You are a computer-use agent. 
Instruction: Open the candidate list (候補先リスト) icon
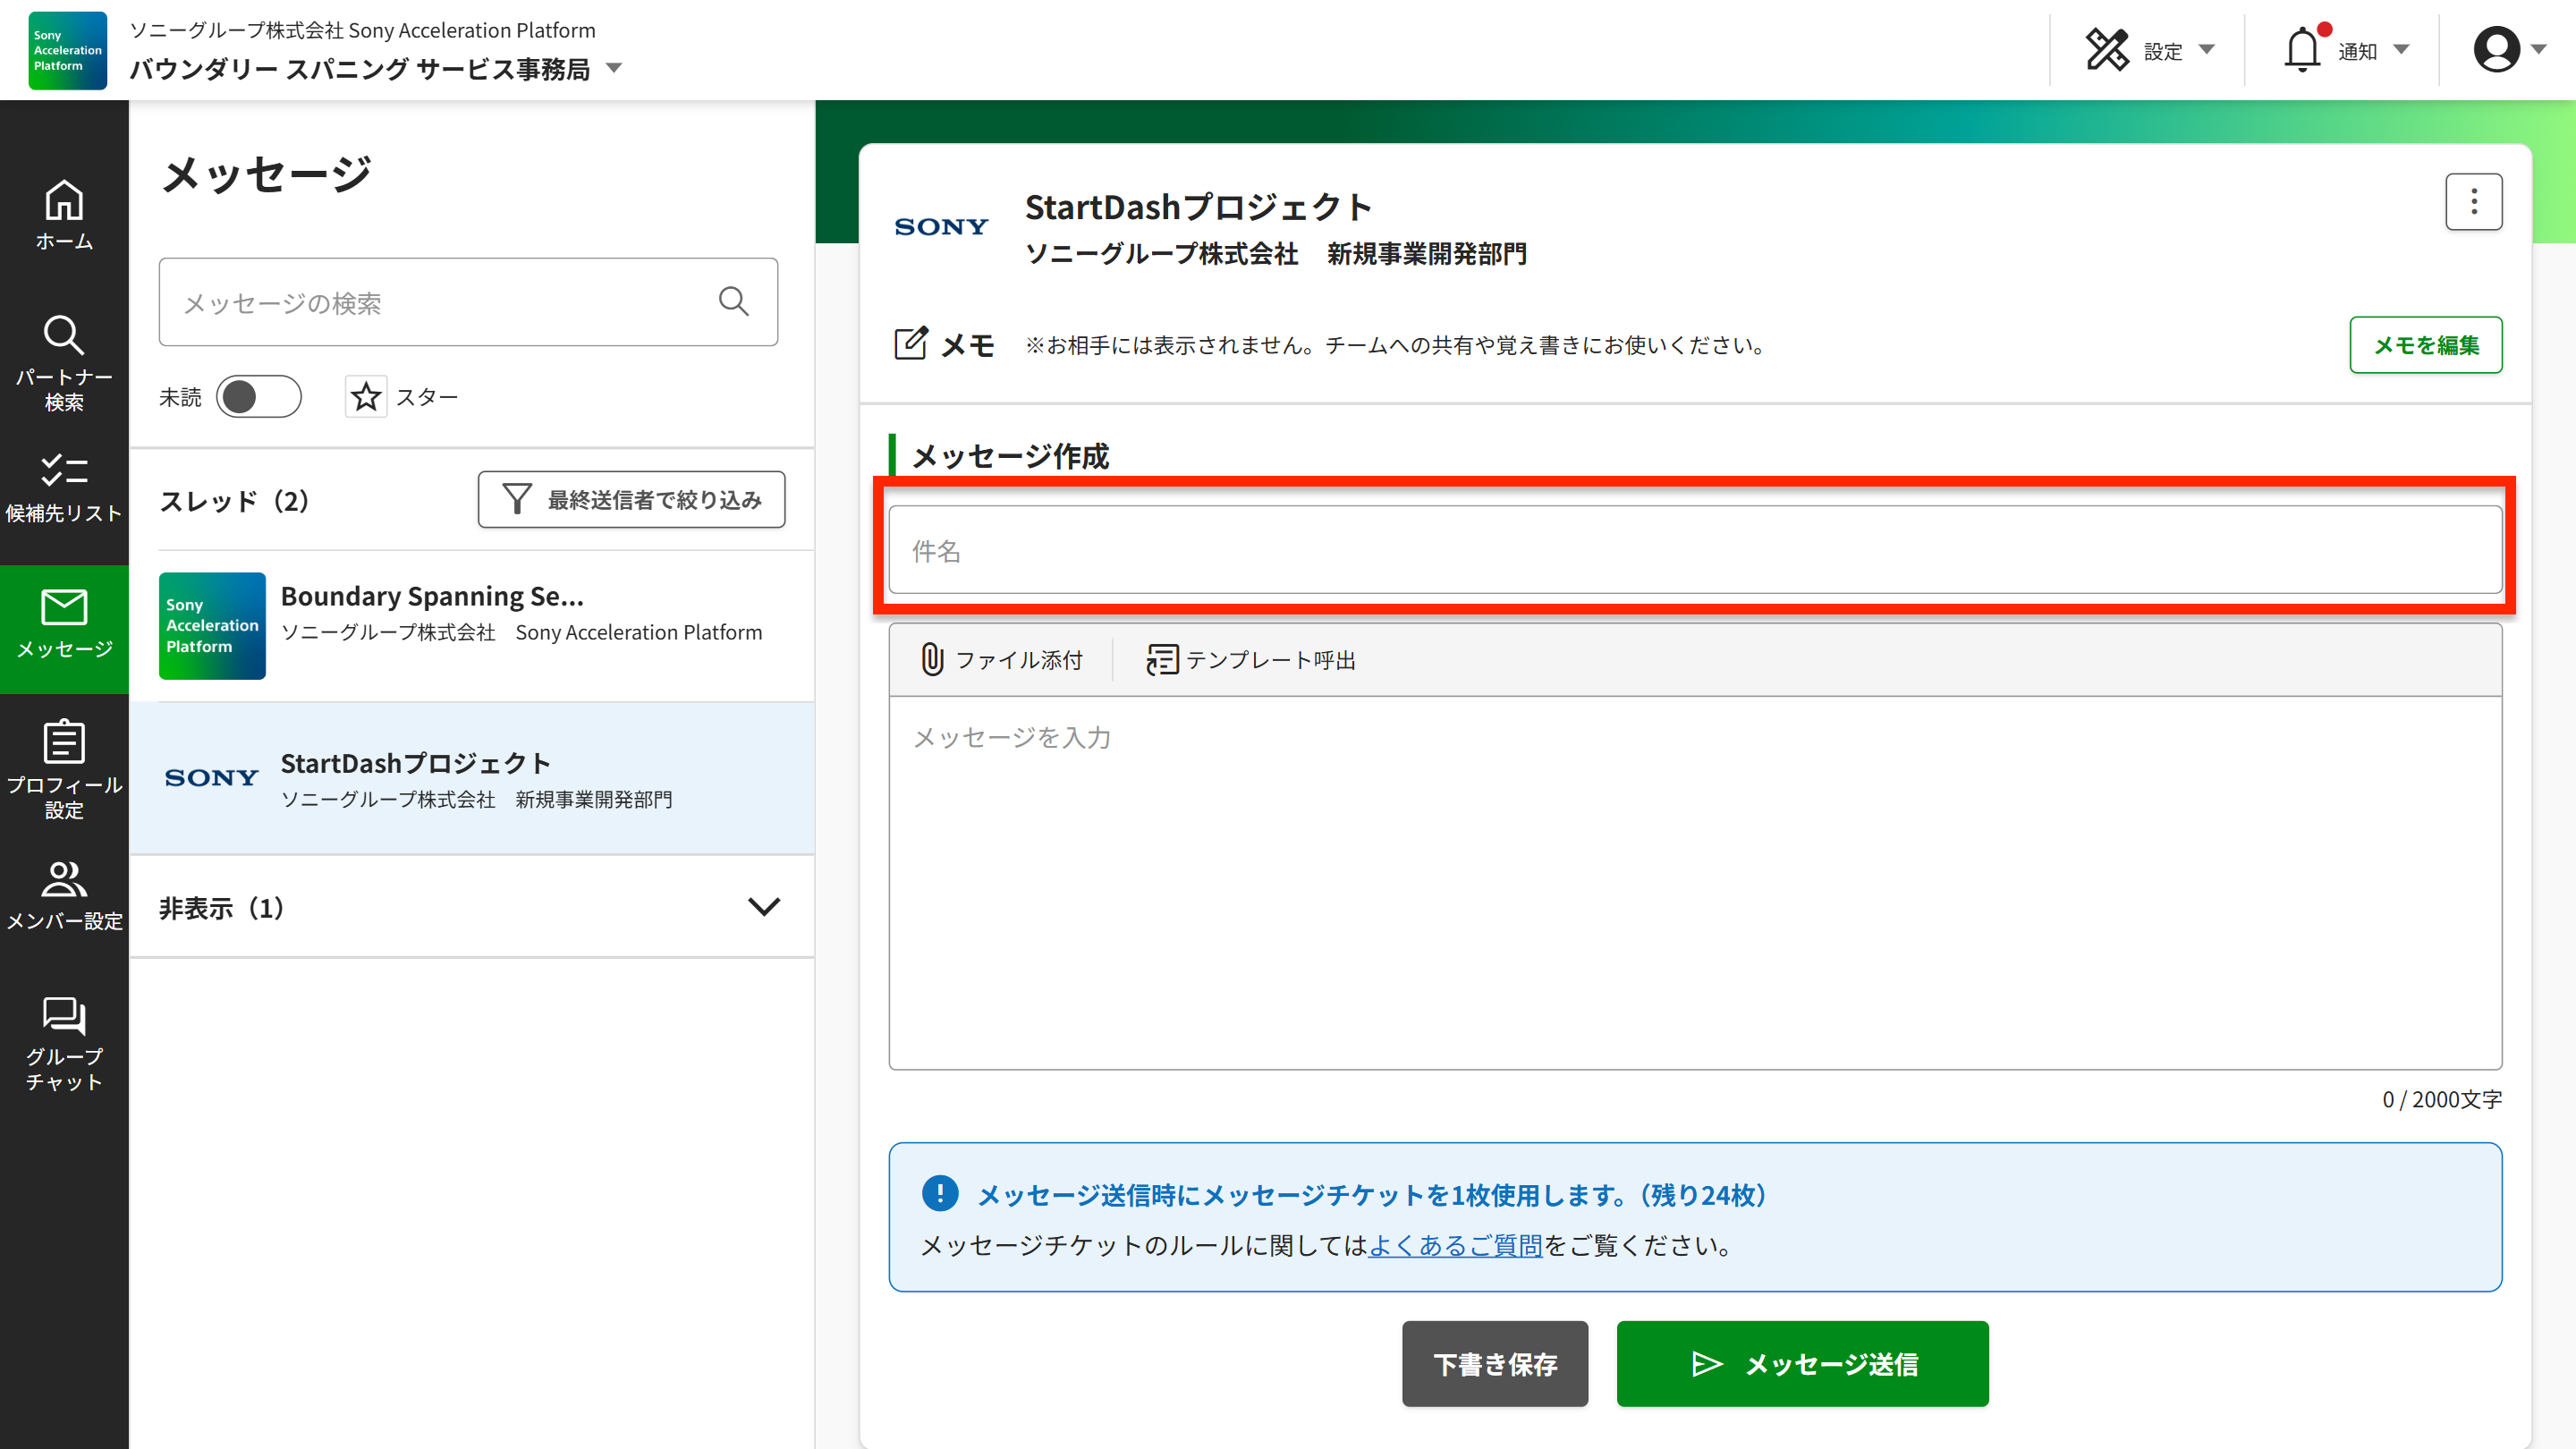pos(64,470)
